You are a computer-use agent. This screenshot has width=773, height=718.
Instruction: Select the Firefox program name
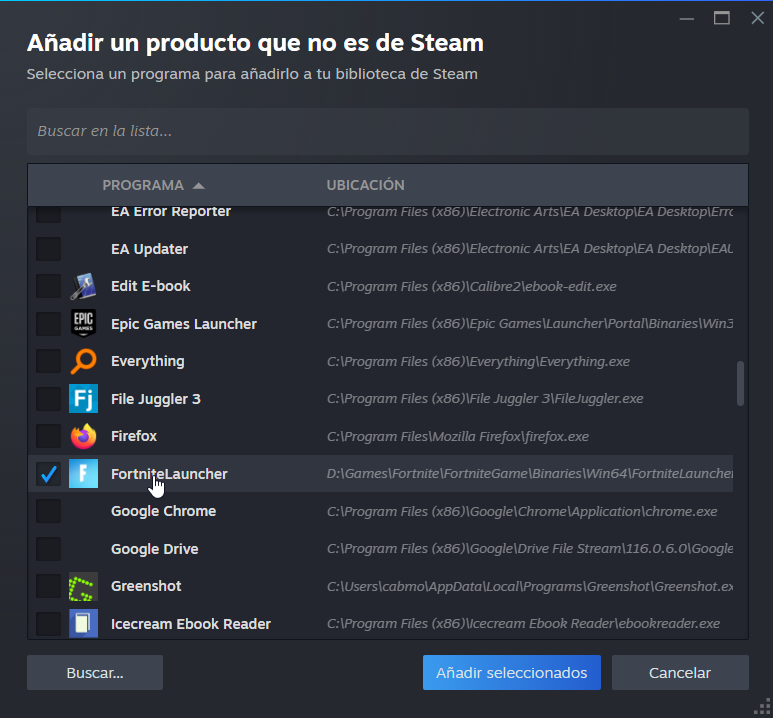pyautogui.click(x=134, y=436)
